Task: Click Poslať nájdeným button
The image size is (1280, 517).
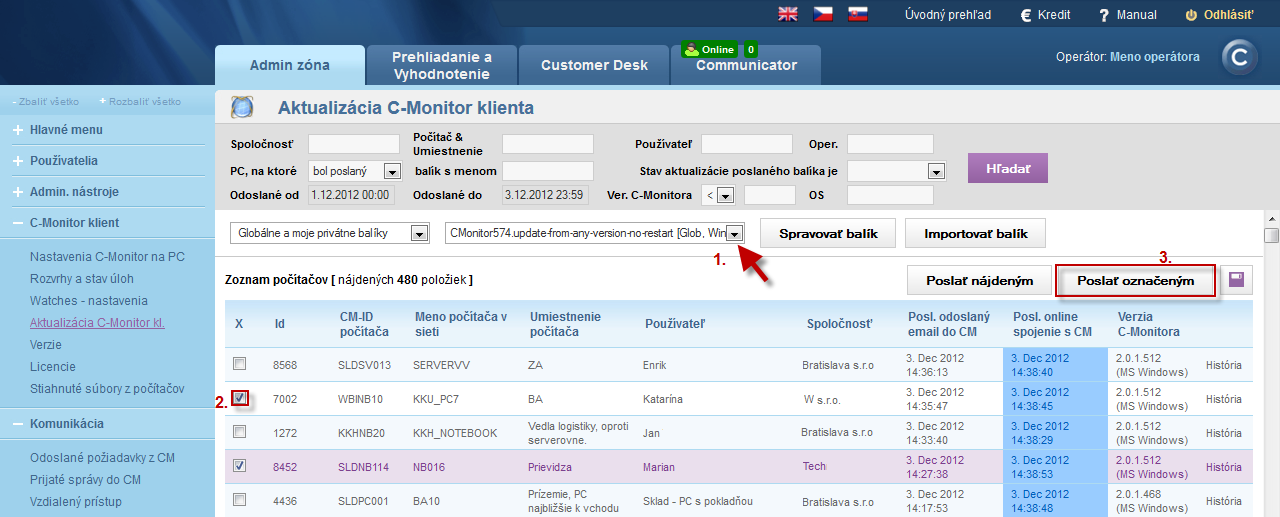Action: click(x=978, y=281)
